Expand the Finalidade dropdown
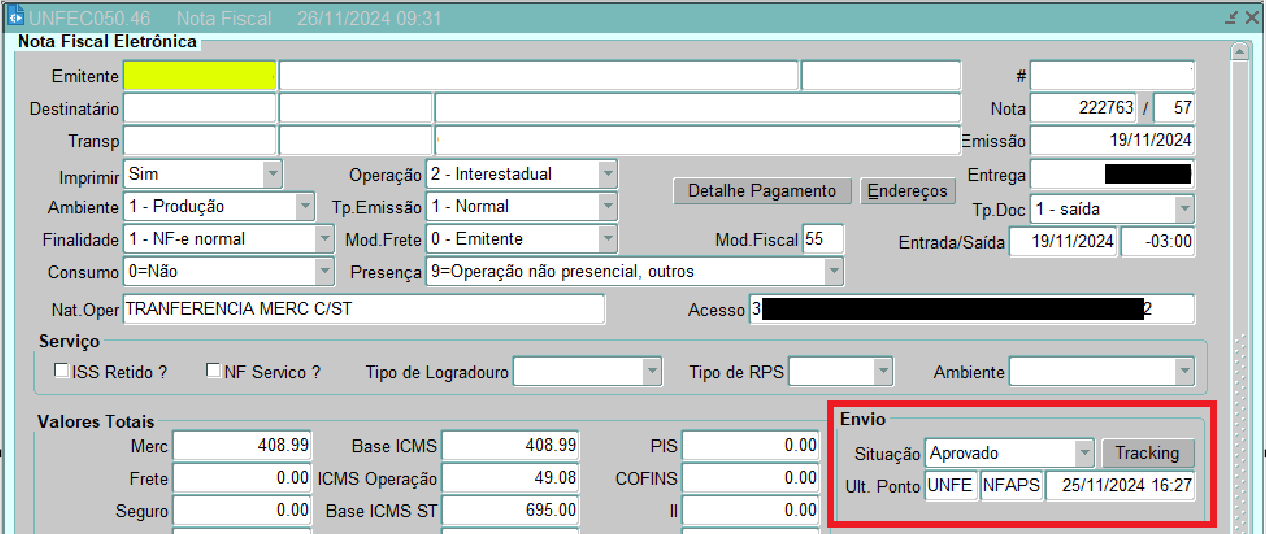This screenshot has height=534, width=1266. [324, 239]
